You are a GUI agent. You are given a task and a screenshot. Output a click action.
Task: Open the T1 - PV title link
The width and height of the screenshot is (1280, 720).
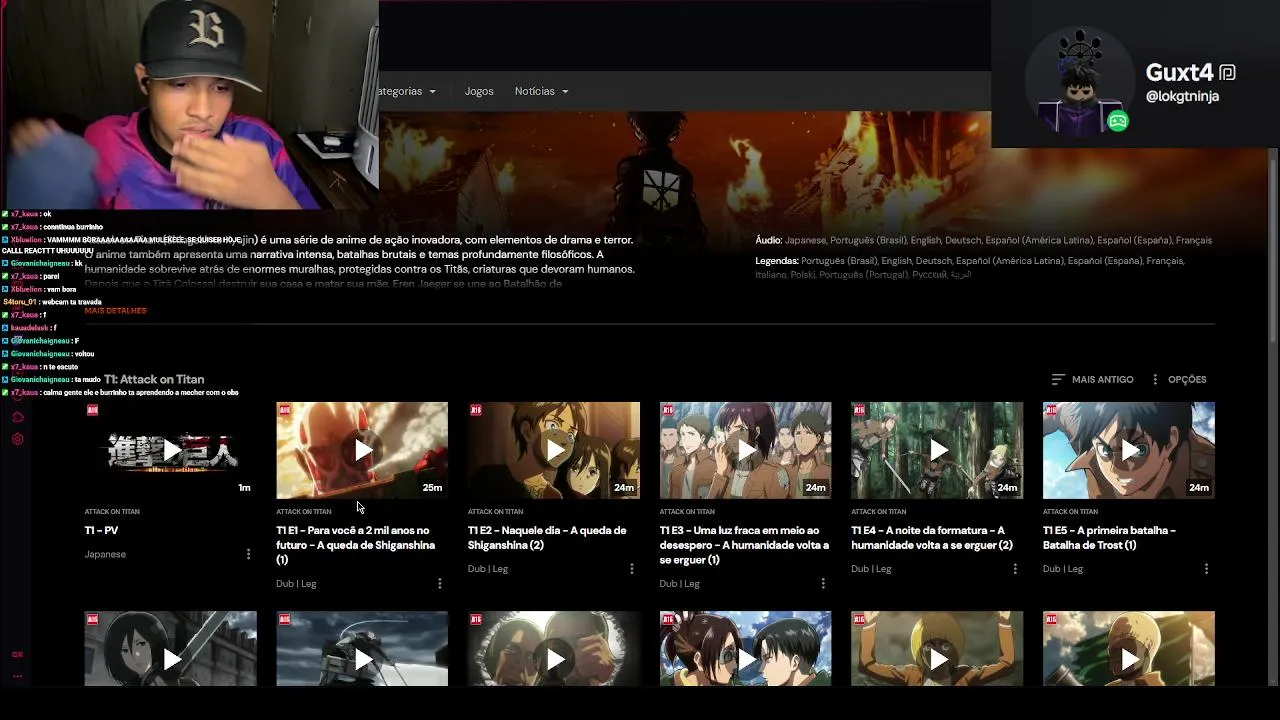(102, 530)
